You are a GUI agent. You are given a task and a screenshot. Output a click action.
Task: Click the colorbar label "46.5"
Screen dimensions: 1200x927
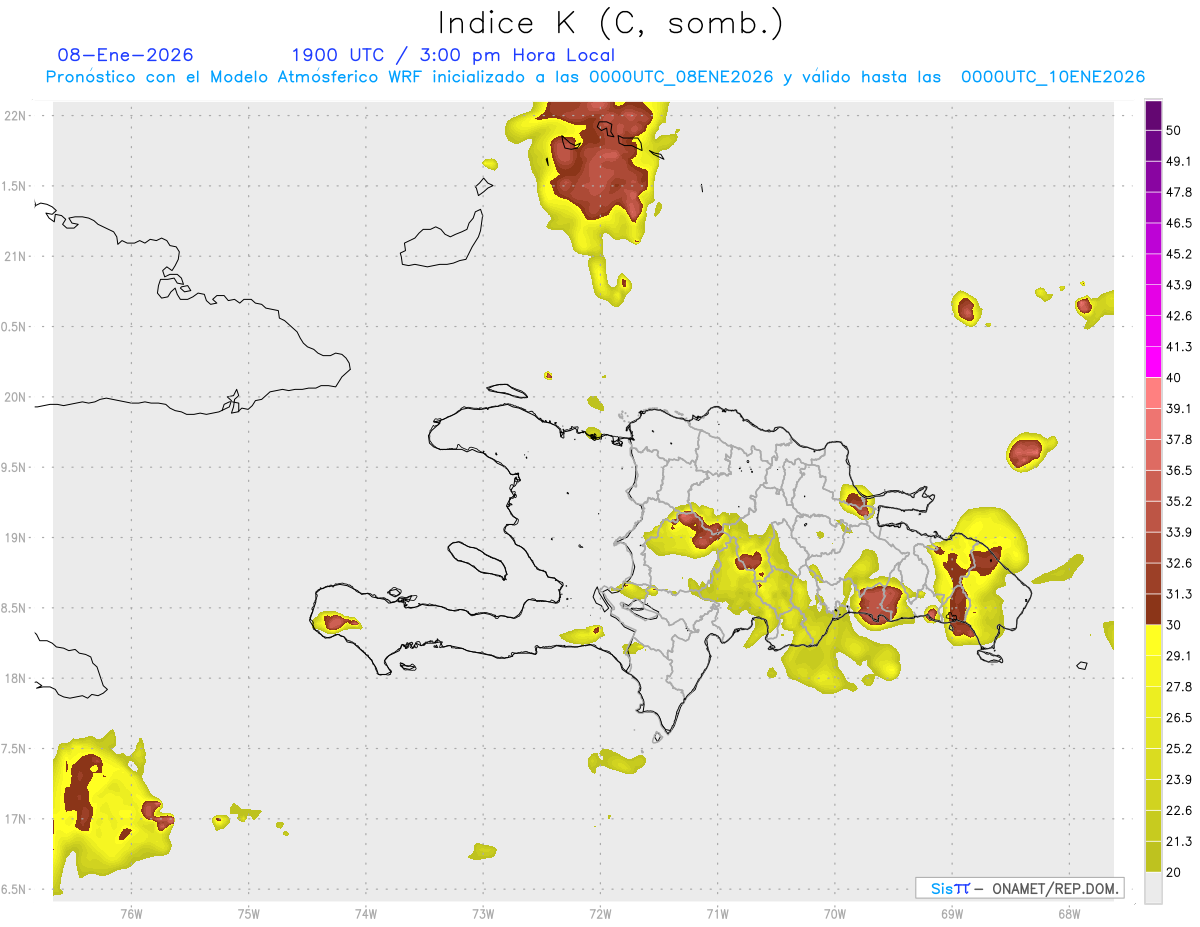[1179, 223]
